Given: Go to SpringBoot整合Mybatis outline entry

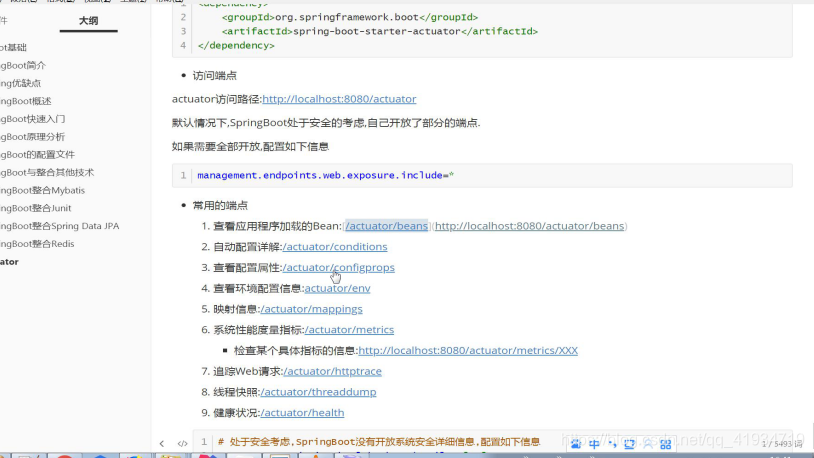Looking at the screenshot, I should pos(43,190).
